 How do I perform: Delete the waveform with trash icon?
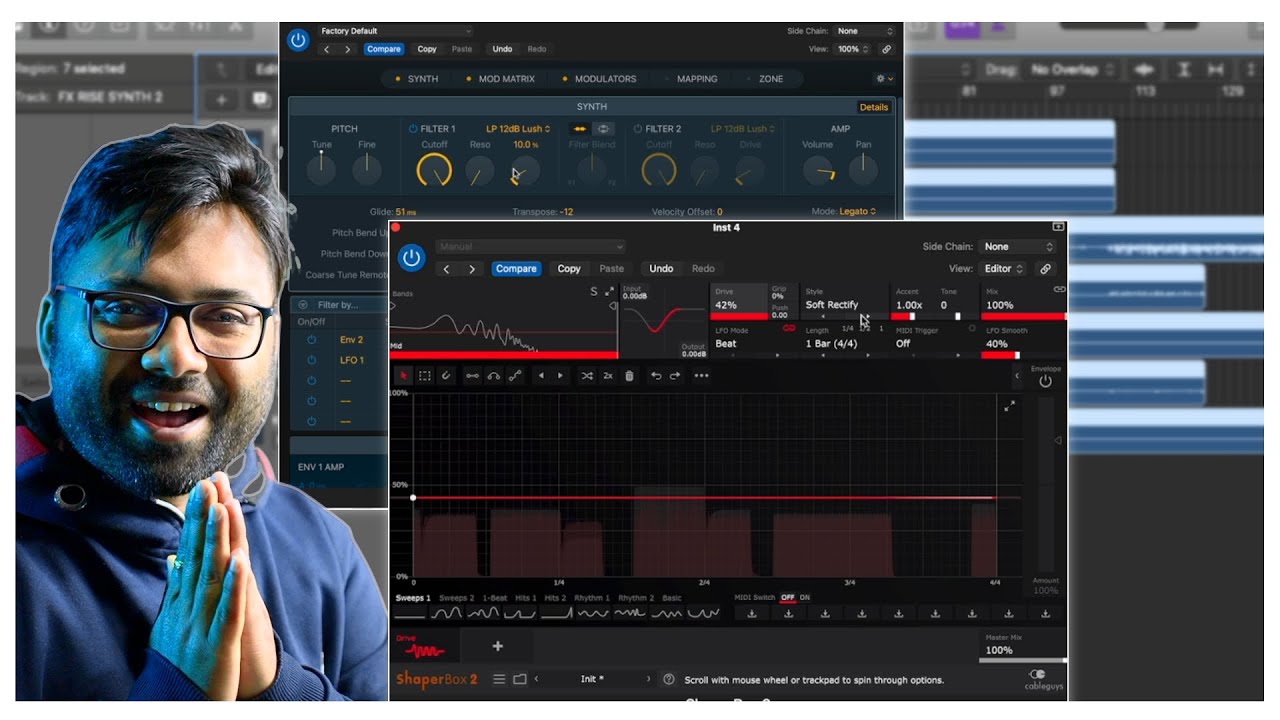(x=629, y=376)
